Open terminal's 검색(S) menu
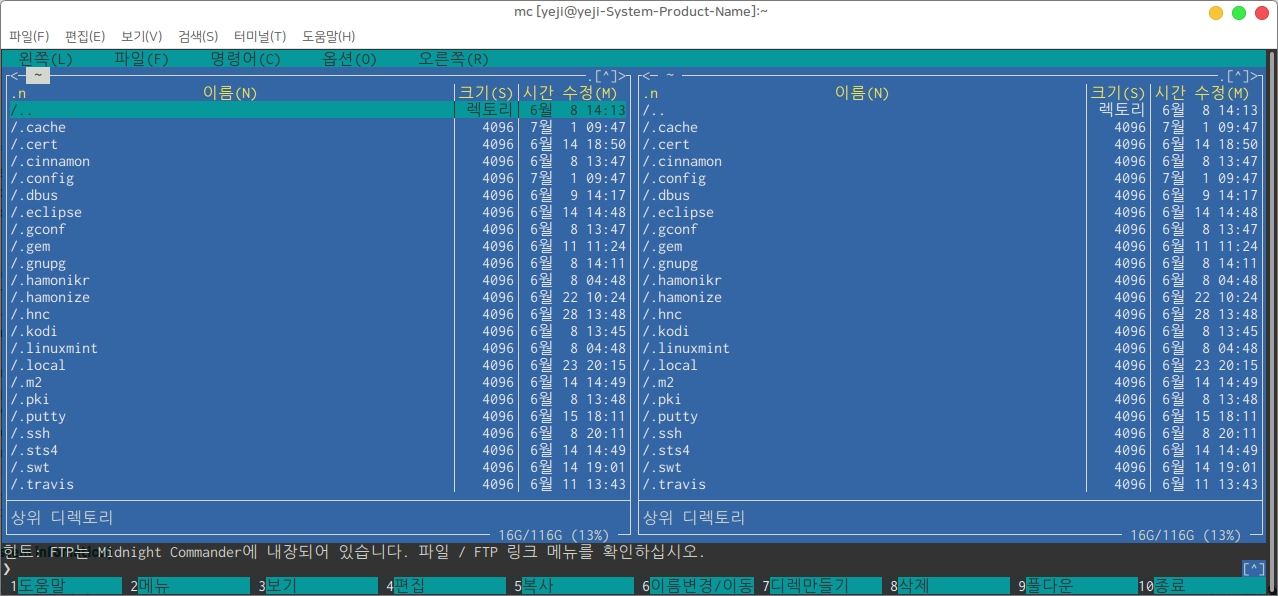This screenshot has width=1278, height=596. [198, 36]
